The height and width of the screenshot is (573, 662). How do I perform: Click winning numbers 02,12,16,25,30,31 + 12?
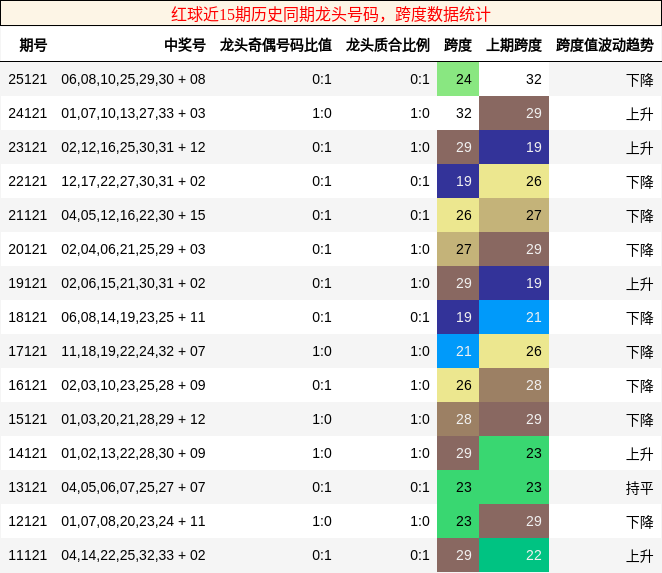[133, 147]
